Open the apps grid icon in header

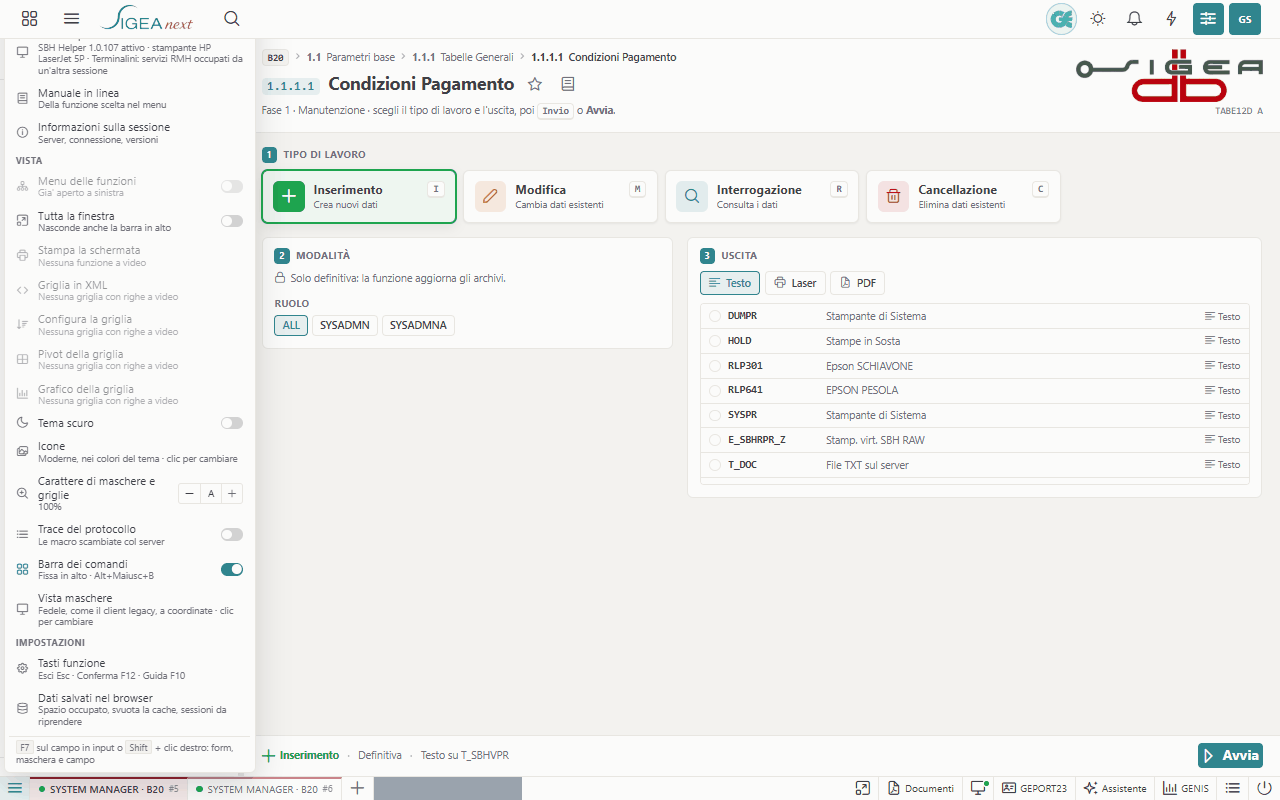29,18
